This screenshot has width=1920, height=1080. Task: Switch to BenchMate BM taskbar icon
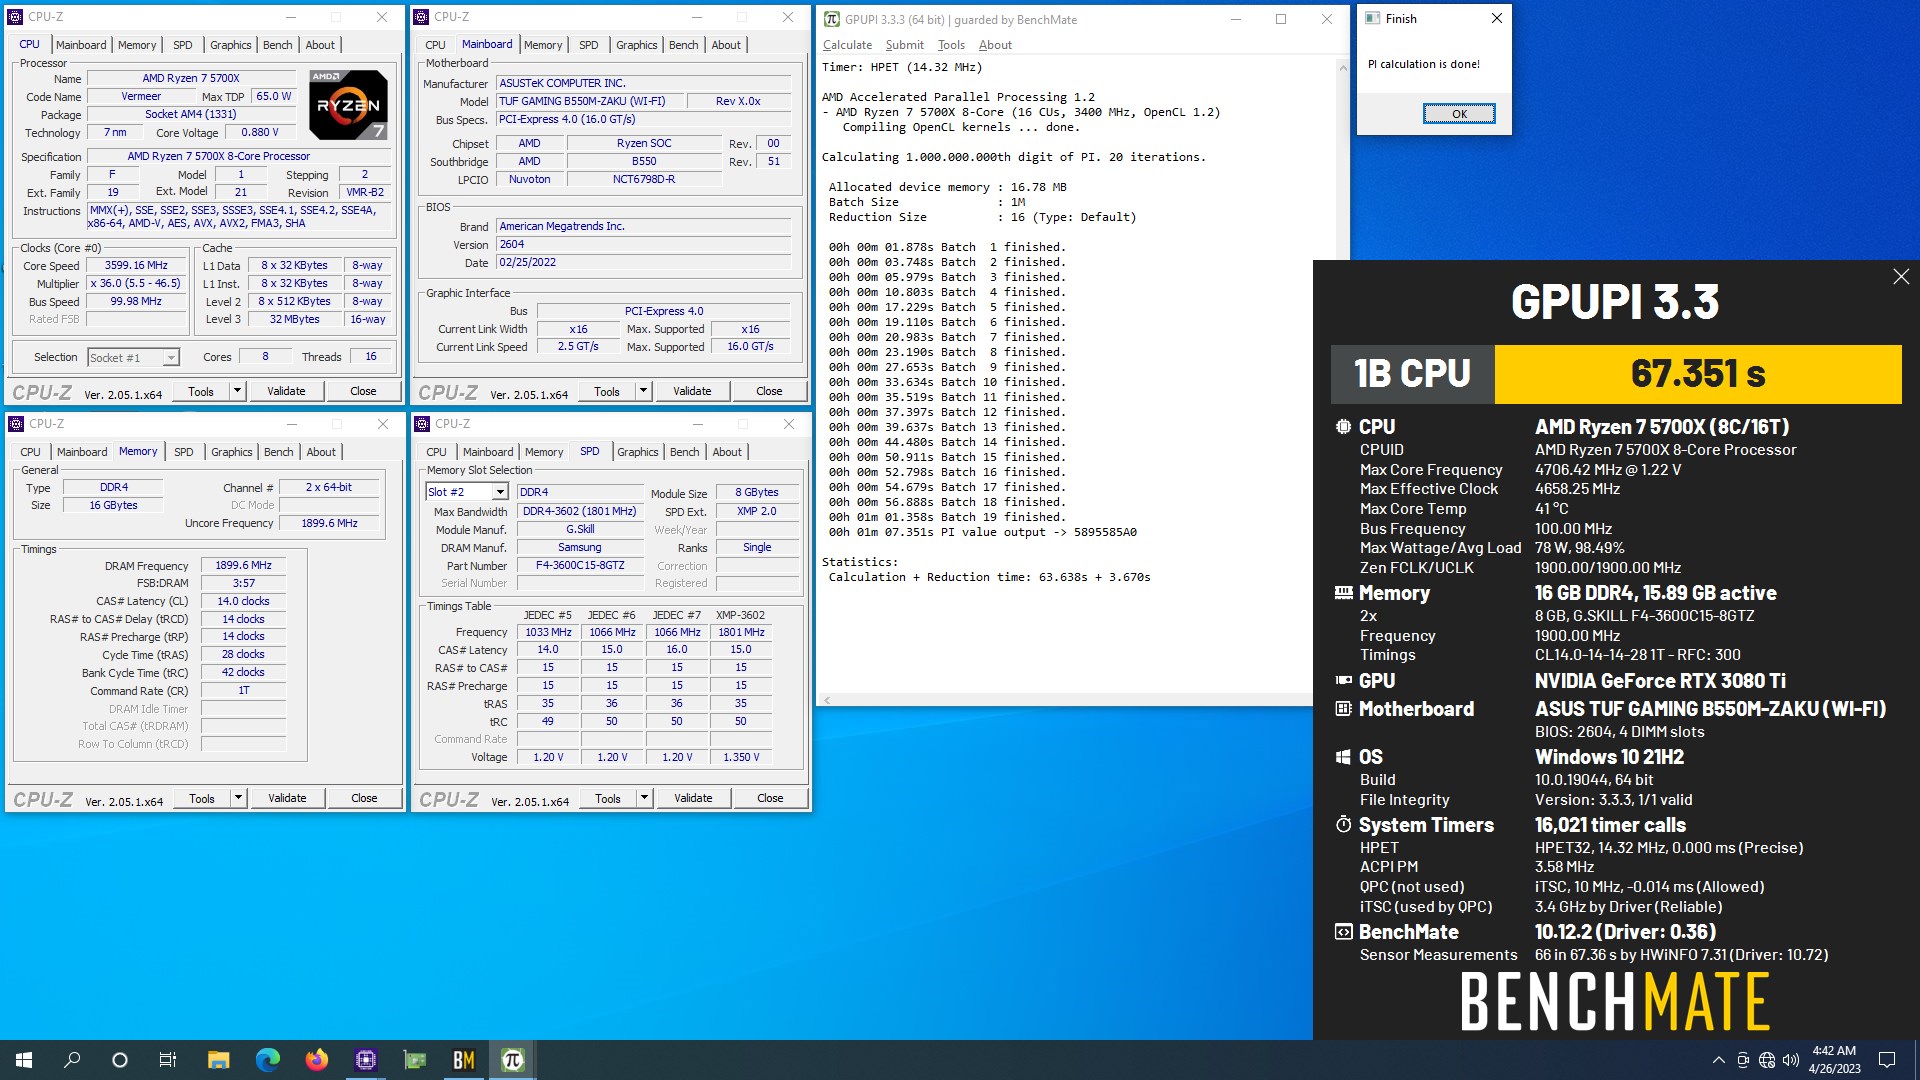[463, 1060]
